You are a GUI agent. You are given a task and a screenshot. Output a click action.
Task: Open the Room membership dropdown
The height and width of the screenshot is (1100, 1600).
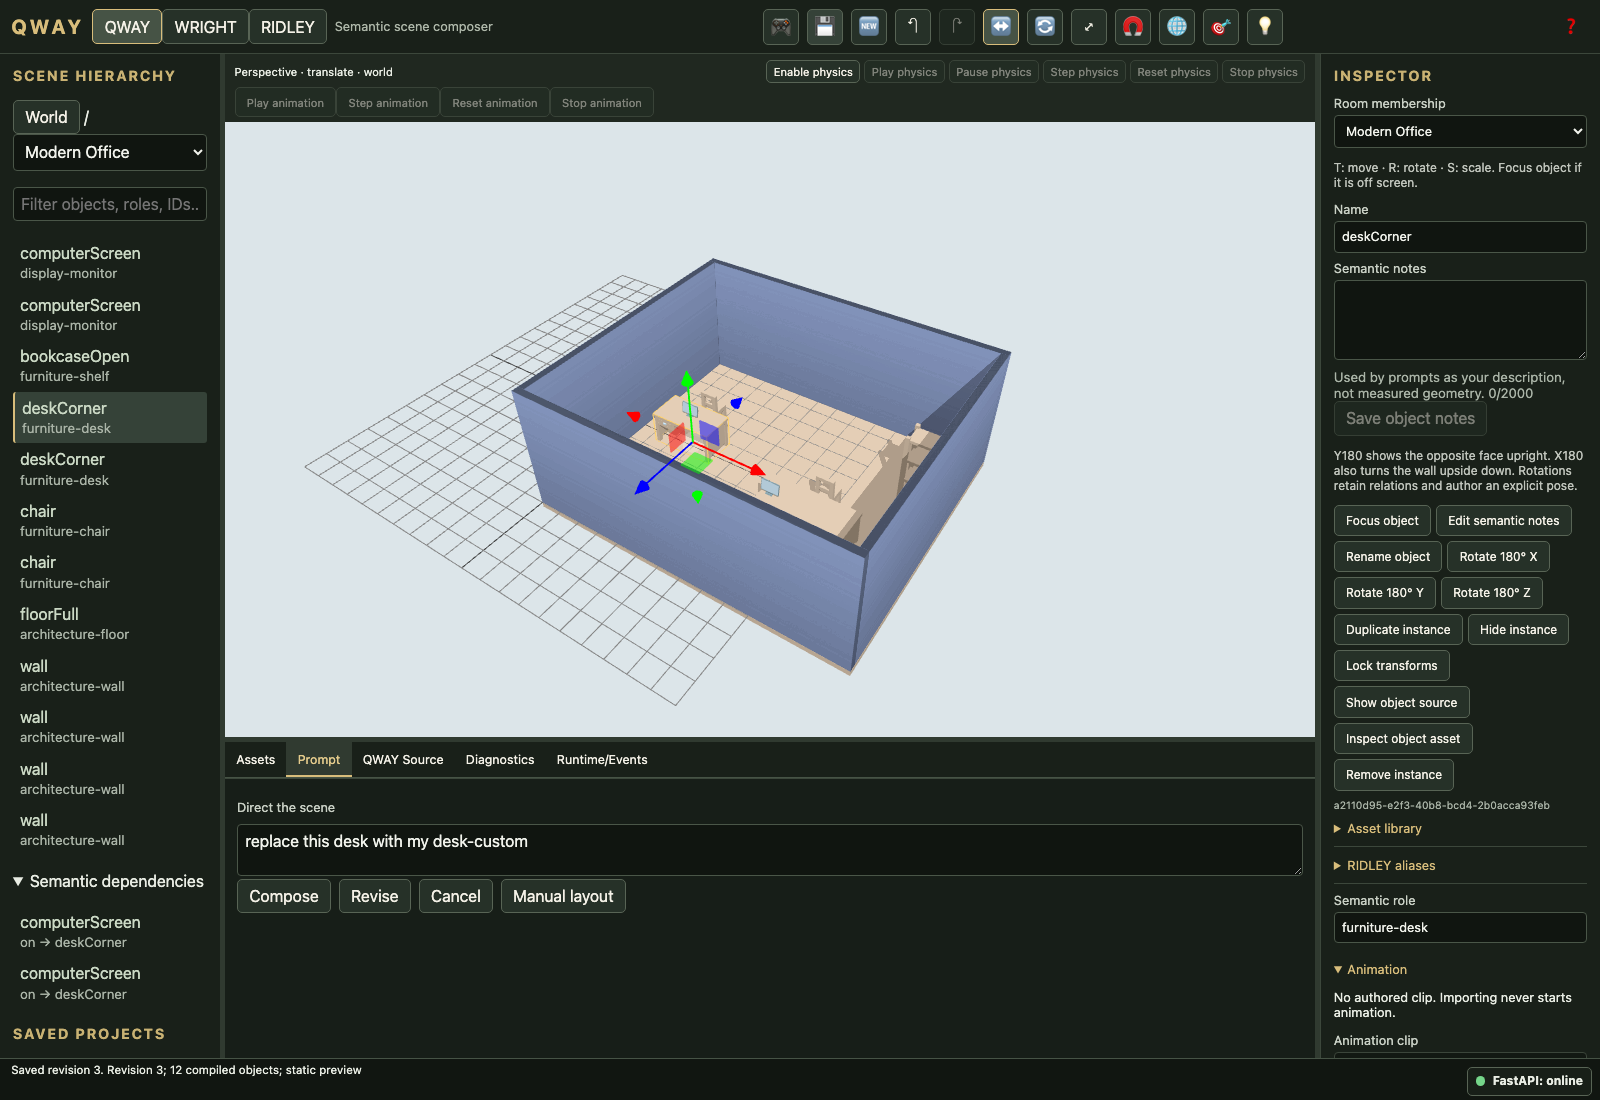1460,131
